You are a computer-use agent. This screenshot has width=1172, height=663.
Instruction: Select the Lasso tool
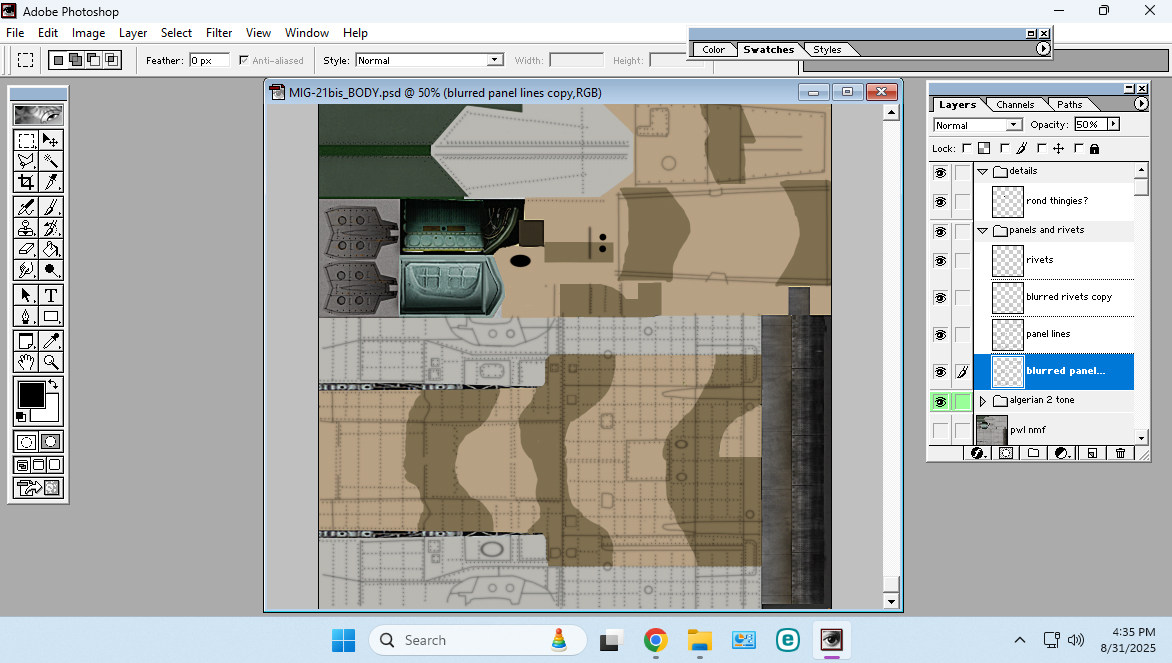(26, 161)
